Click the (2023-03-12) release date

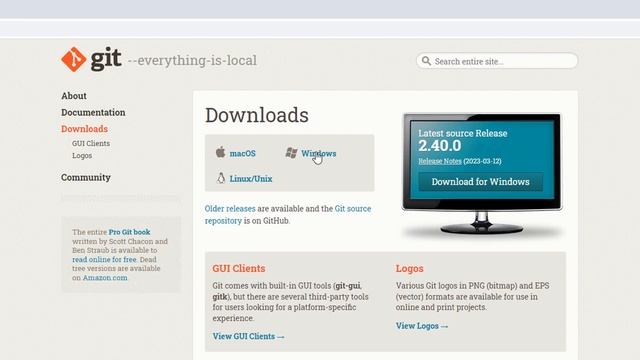(x=482, y=161)
